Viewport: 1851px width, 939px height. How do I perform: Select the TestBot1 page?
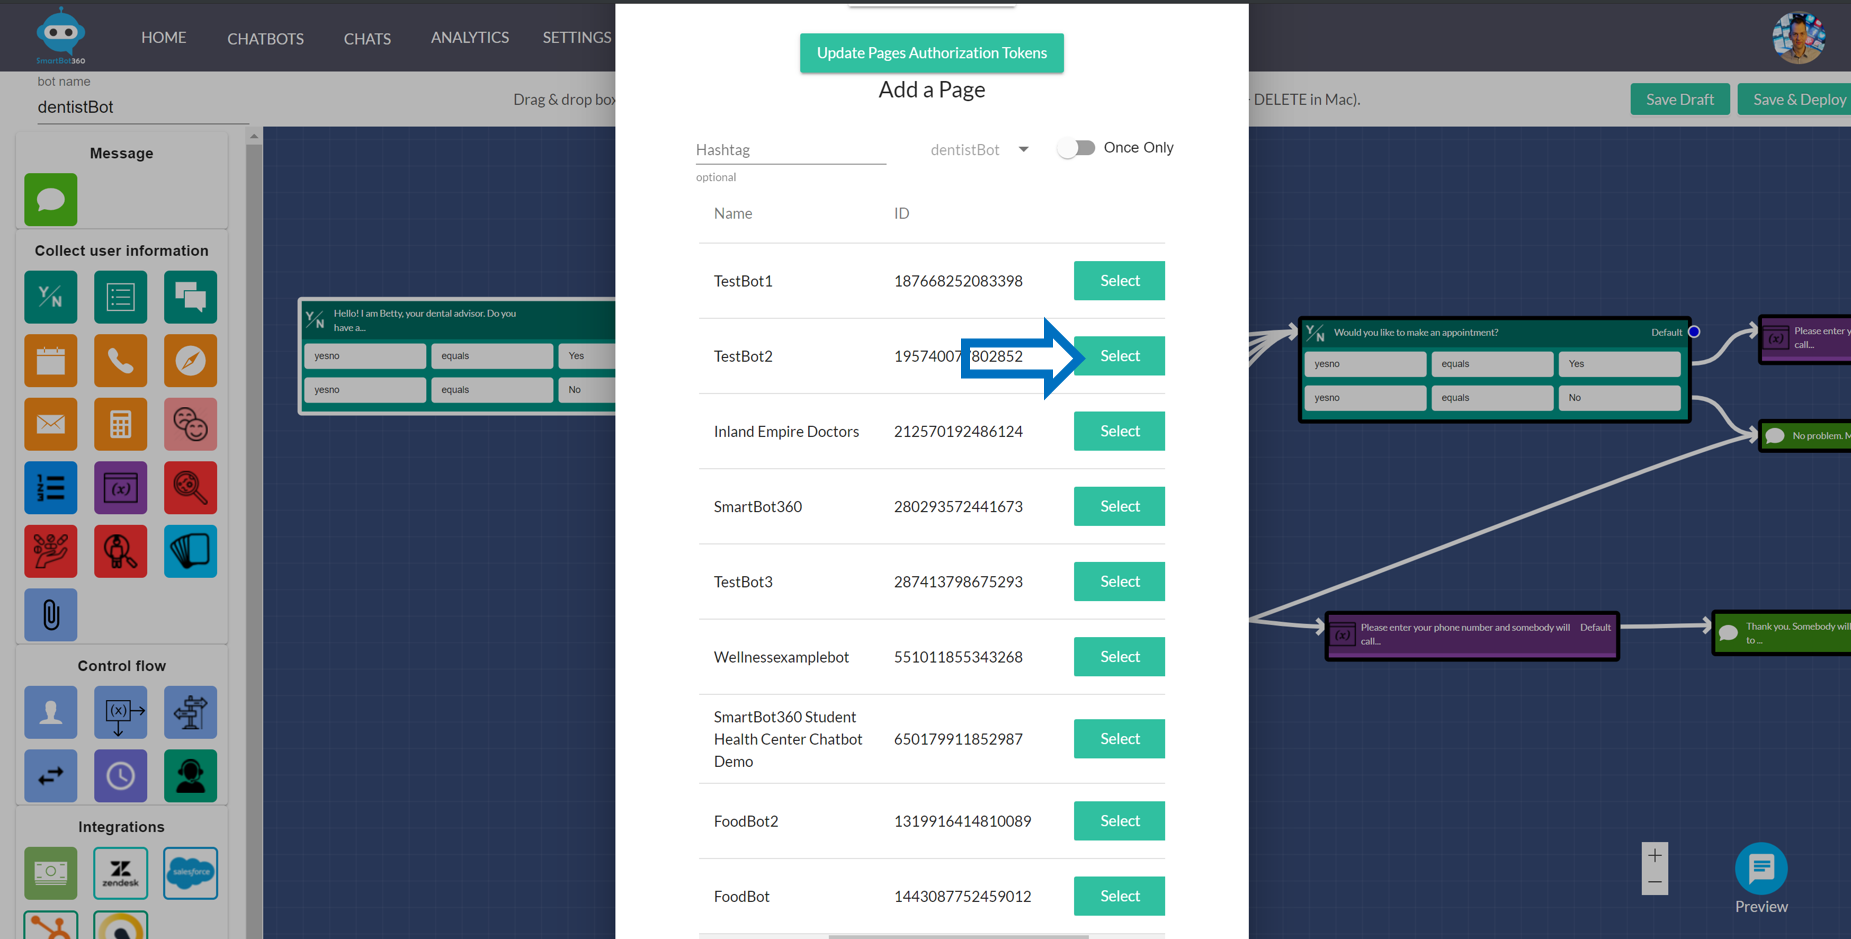pyautogui.click(x=1119, y=281)
